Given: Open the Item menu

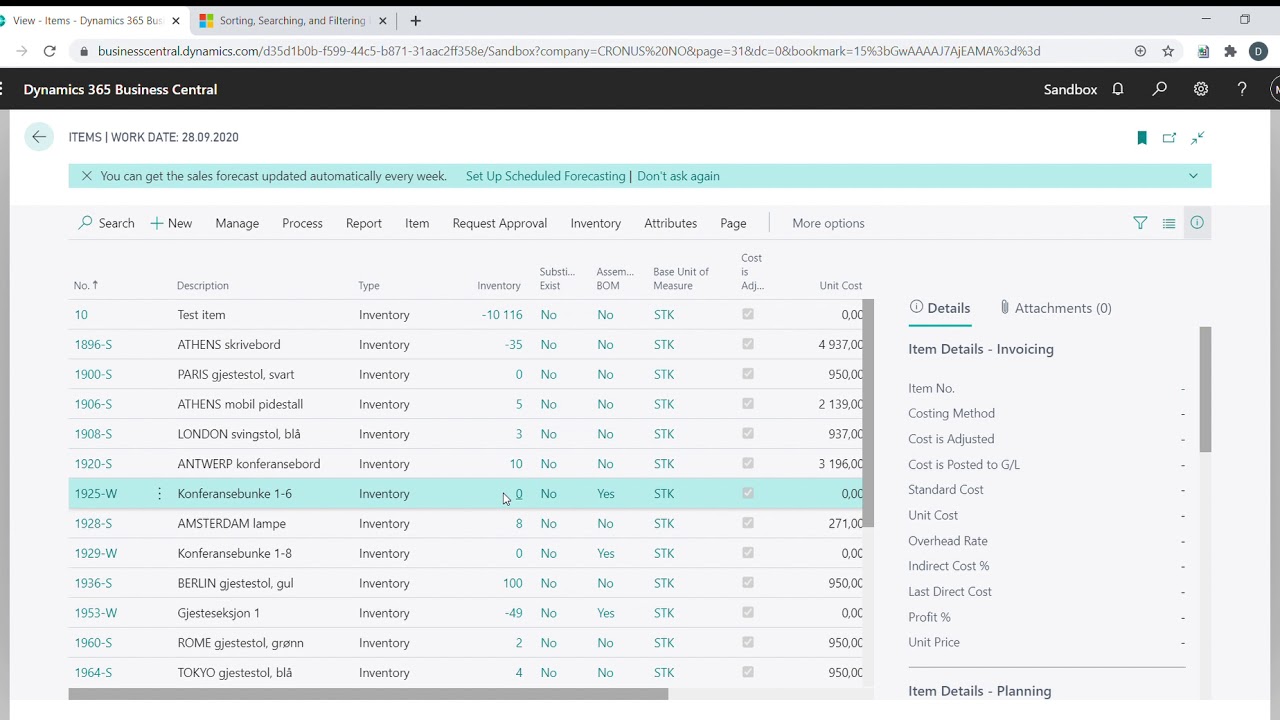Looking at the screenshot, I should point(417,223).
